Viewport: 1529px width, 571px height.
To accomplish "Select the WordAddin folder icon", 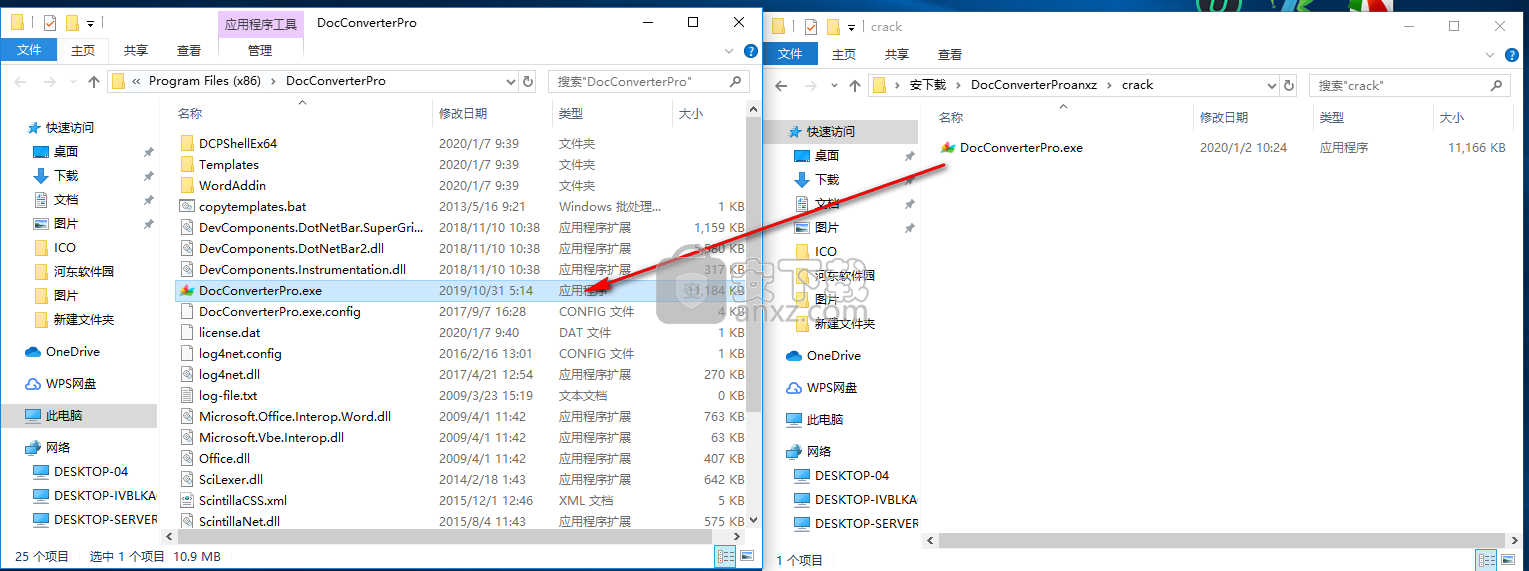I will coord(187,185).
